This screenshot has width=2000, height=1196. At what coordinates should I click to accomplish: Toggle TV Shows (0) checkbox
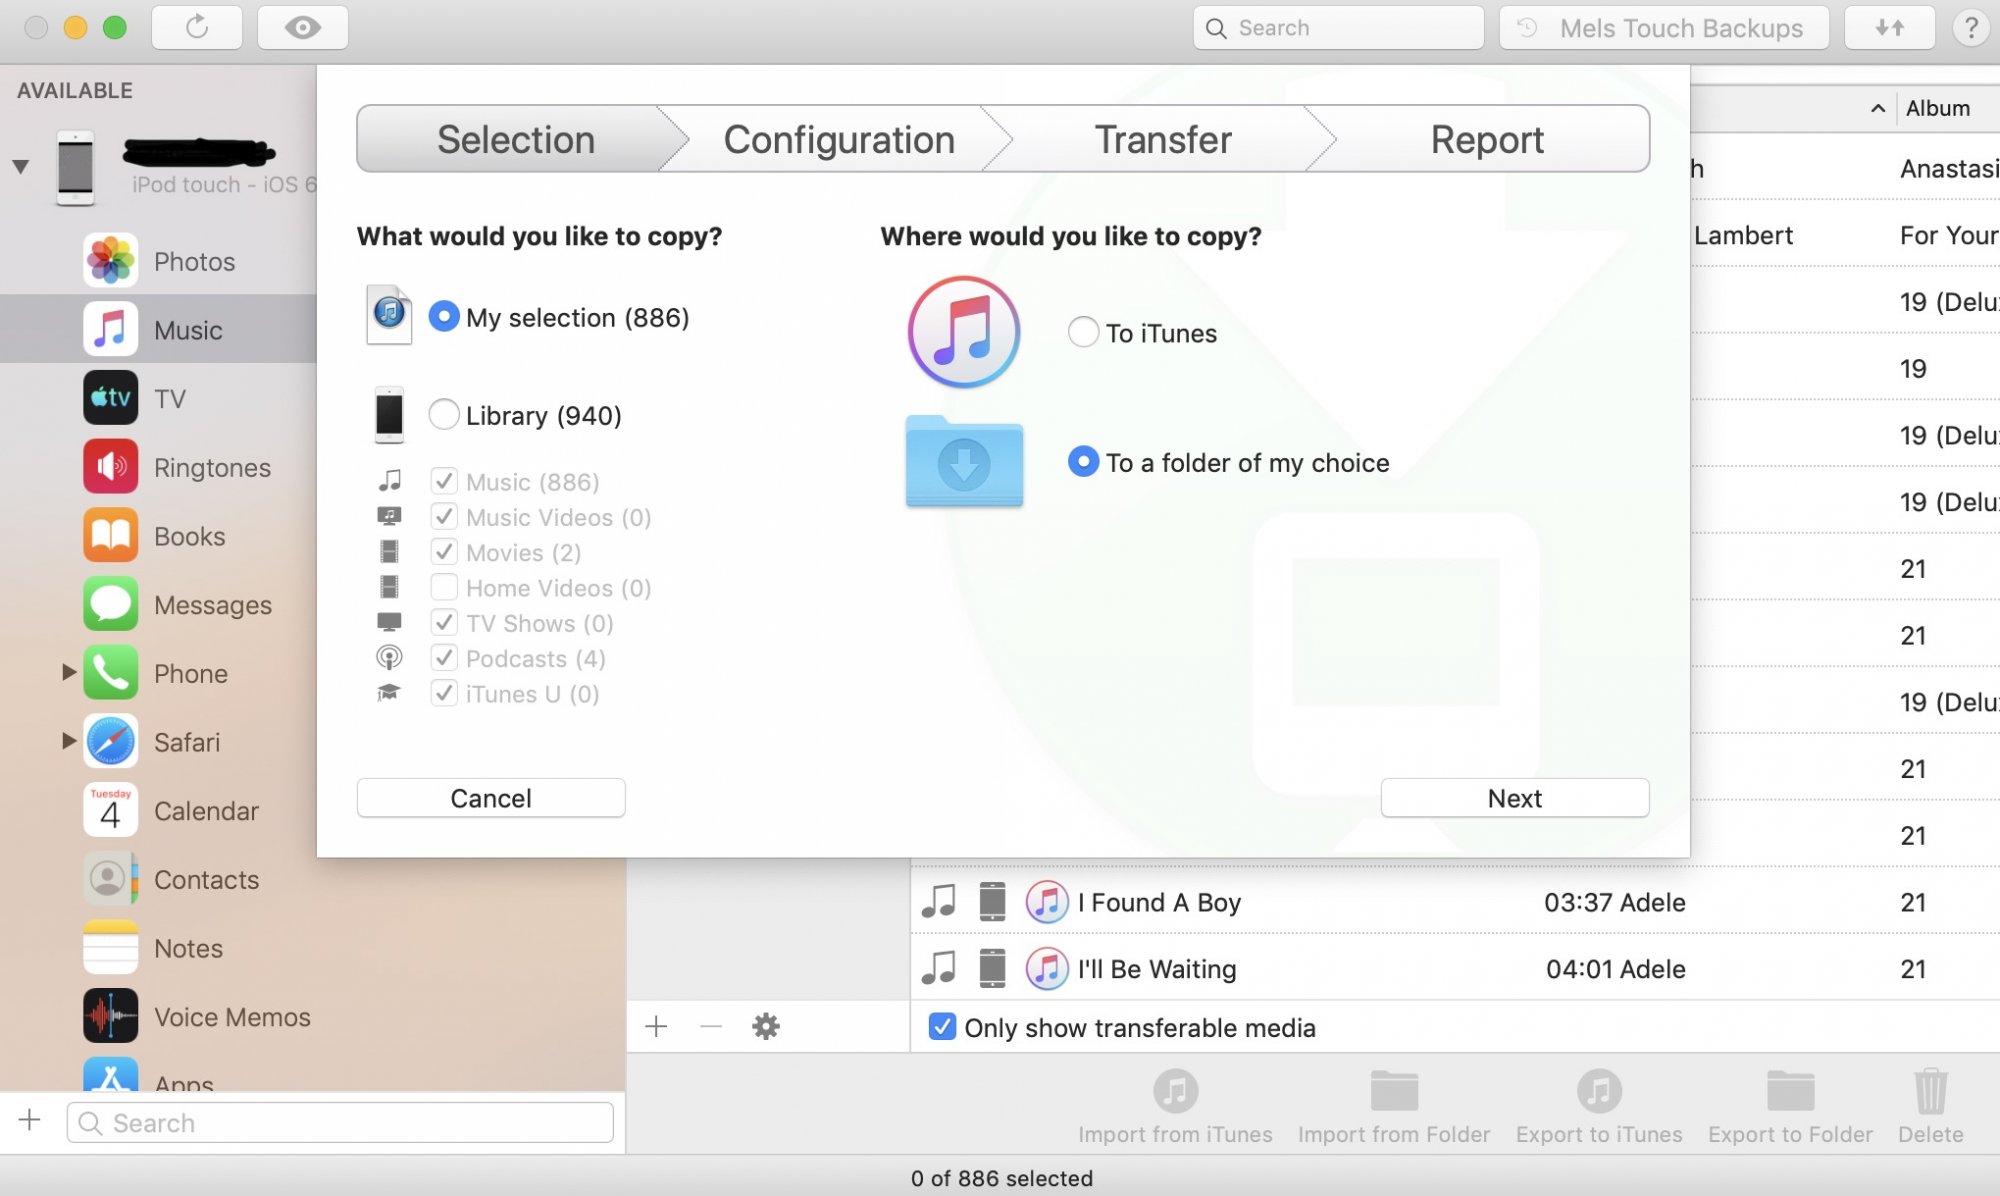[444, 622]
